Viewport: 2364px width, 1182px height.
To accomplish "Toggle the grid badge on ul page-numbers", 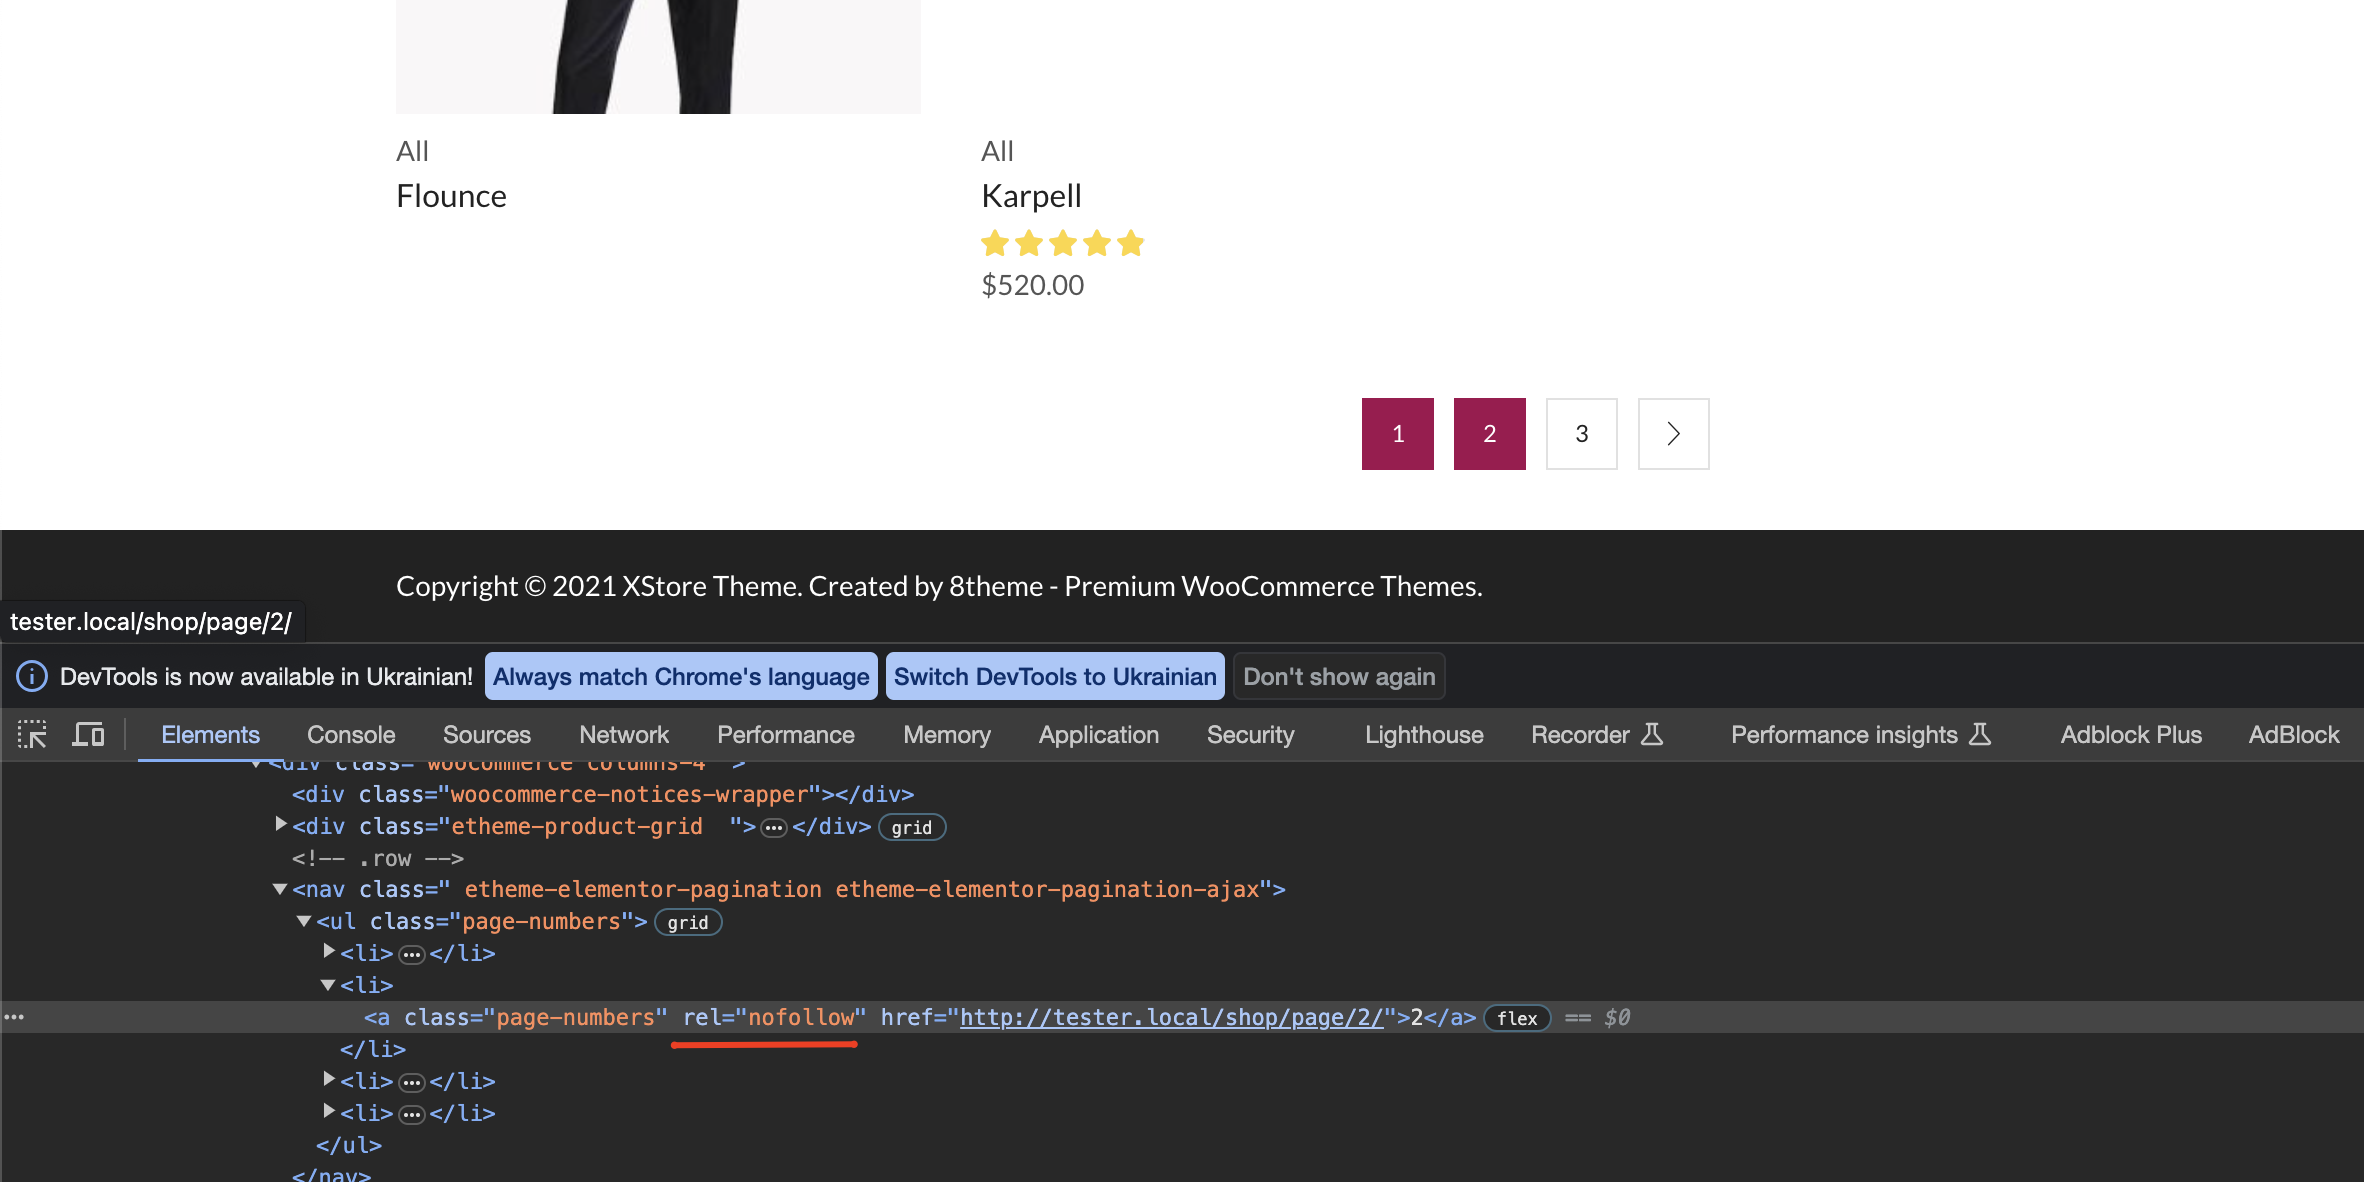I will point(688,923).
